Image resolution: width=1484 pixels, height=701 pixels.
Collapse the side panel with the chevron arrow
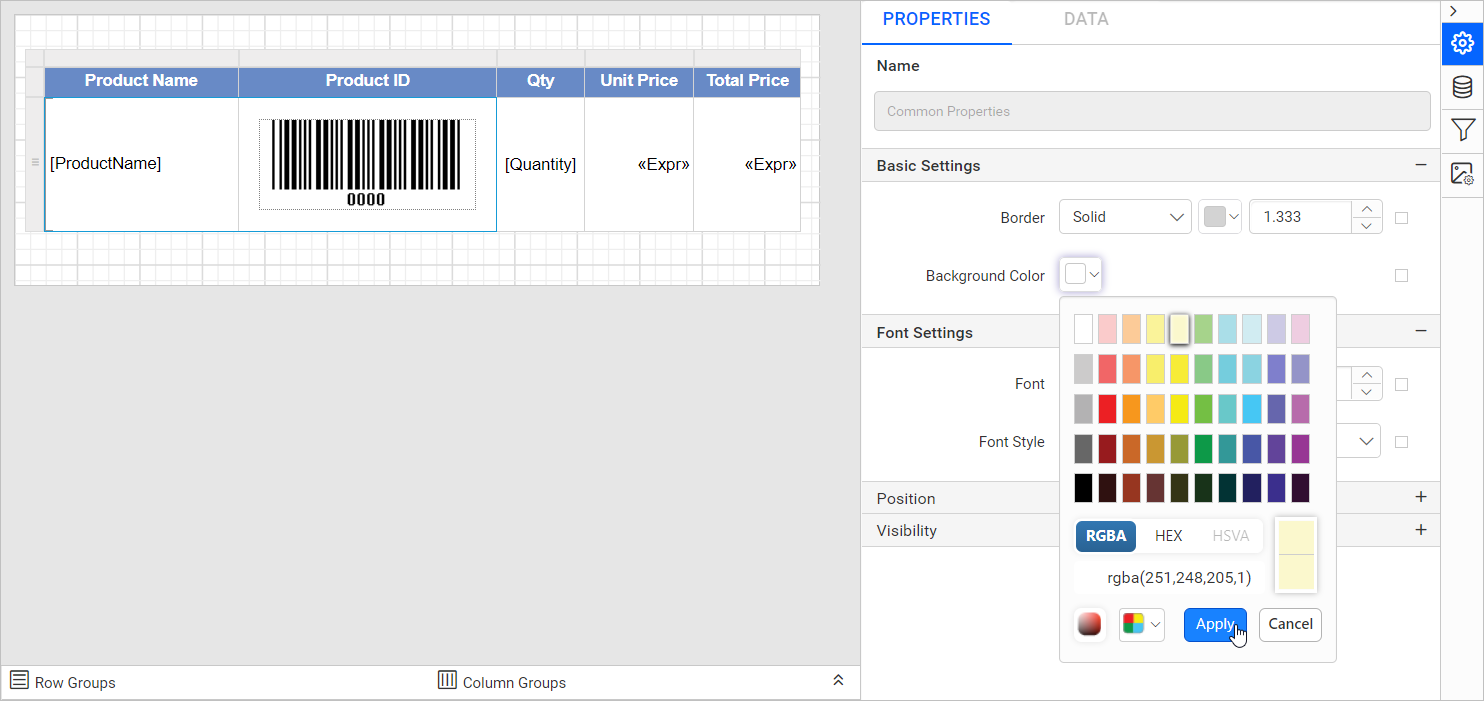click(x=1453, y=11)
